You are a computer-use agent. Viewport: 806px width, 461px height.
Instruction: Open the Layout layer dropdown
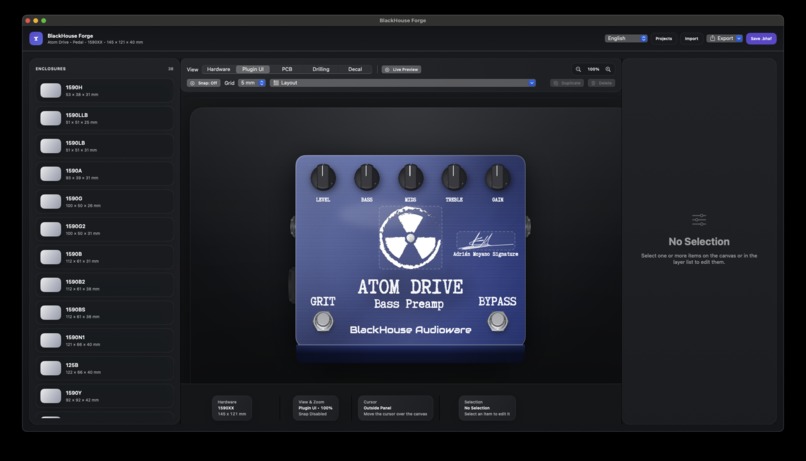tap(403, 83)
